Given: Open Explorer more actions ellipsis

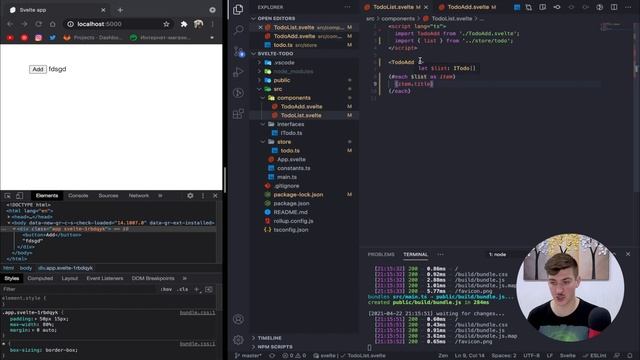Looking at the screenshot, I should 347,7.
